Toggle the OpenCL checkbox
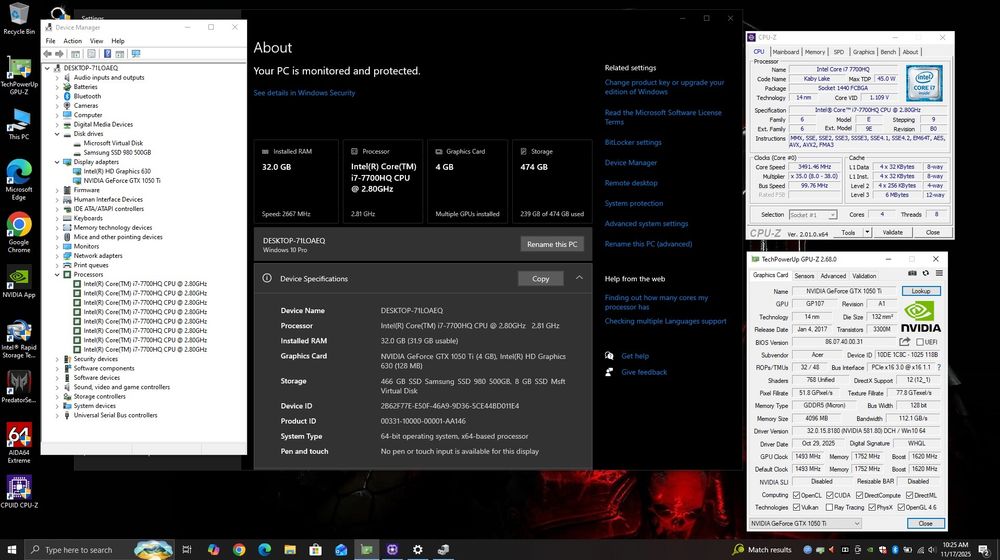 (x=796, y=495)
